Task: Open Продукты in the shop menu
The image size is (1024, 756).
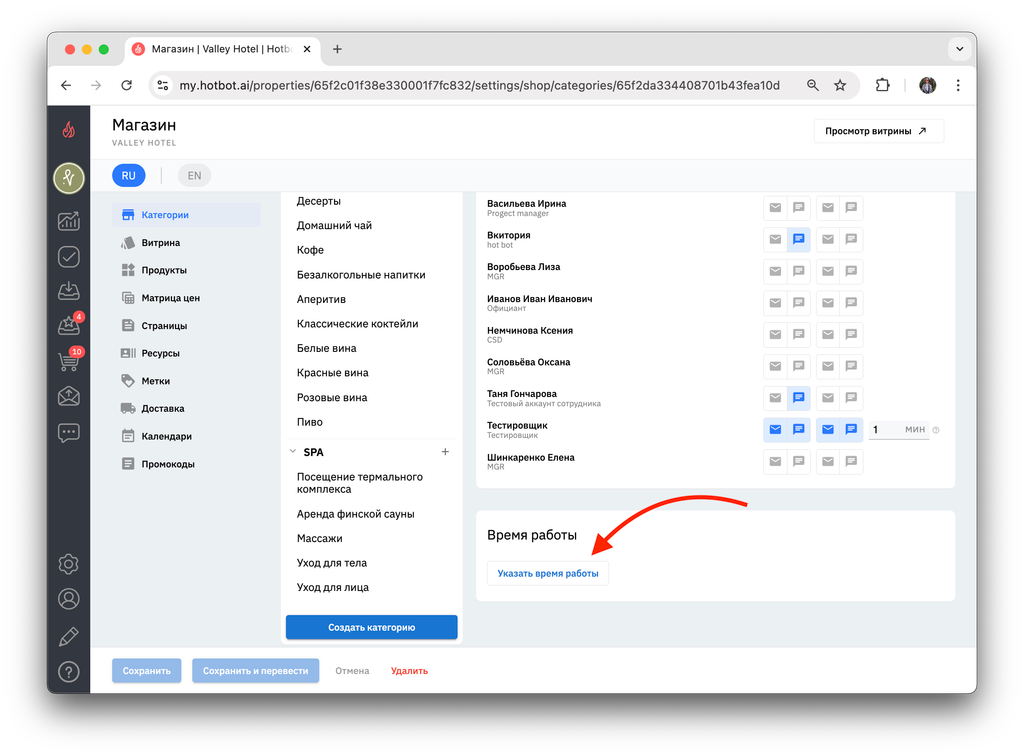Action: (186, 270)
